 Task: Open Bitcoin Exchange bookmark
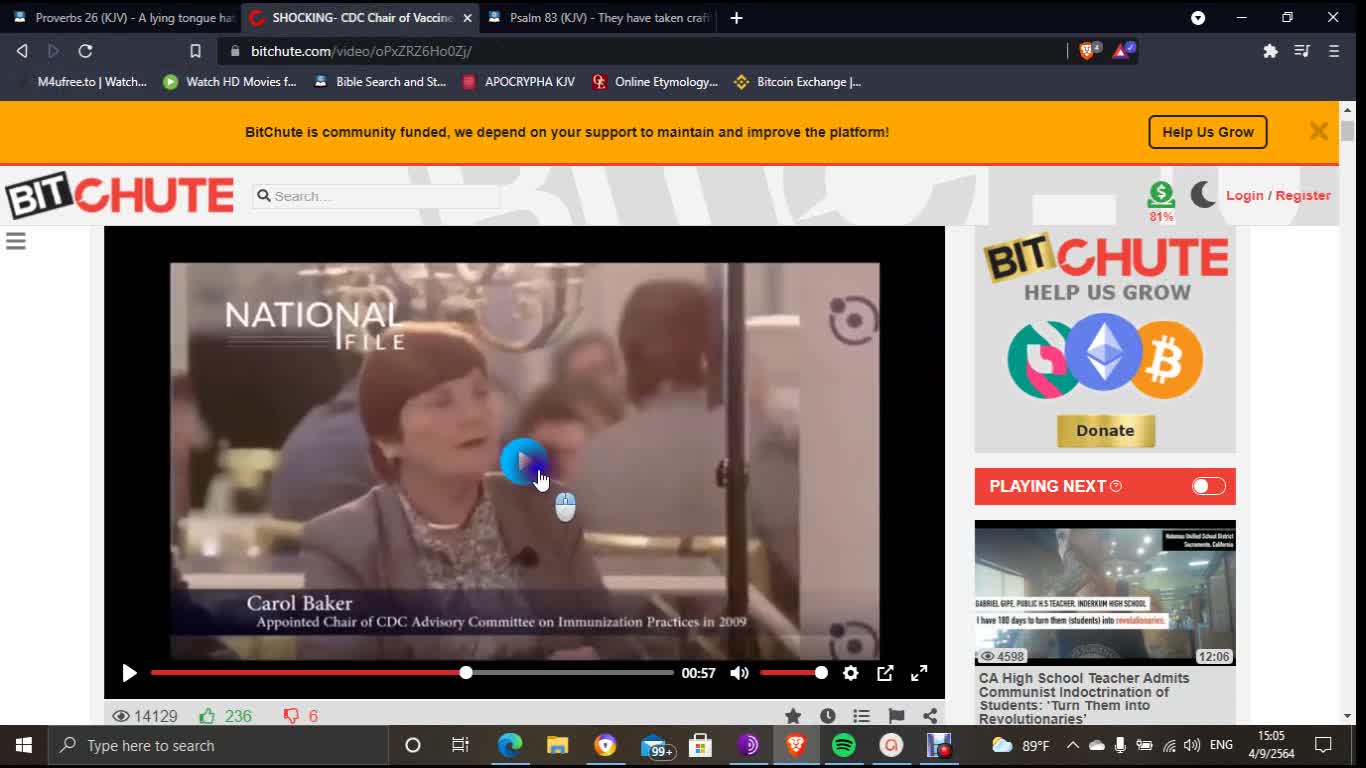click(797, 82)
